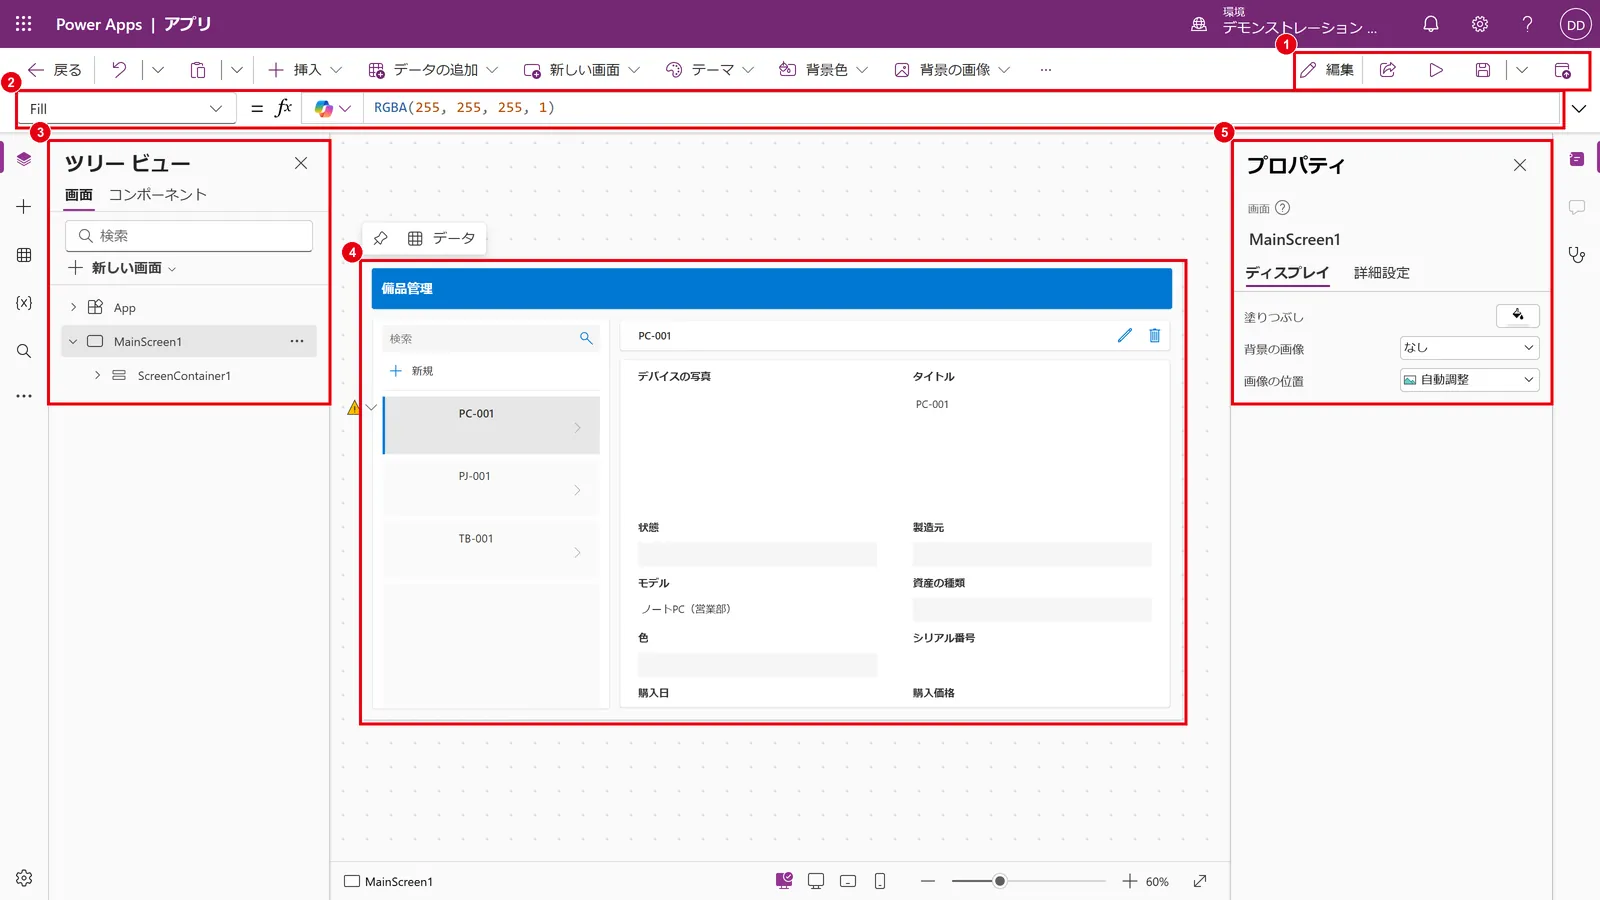Preview the app with the play icon
The width and height of the screenshot is (1600, 900).
[x=1436, y=70]
